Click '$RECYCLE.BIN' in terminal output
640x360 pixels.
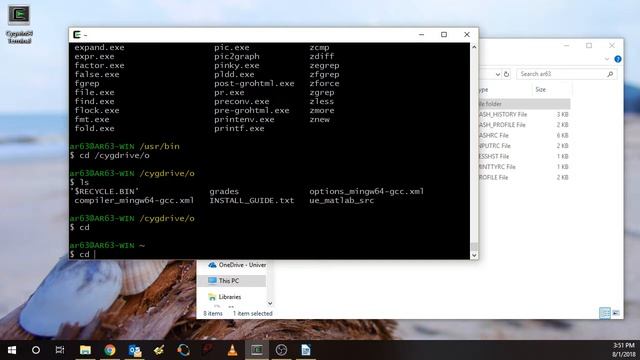click(x=104, y=191)
